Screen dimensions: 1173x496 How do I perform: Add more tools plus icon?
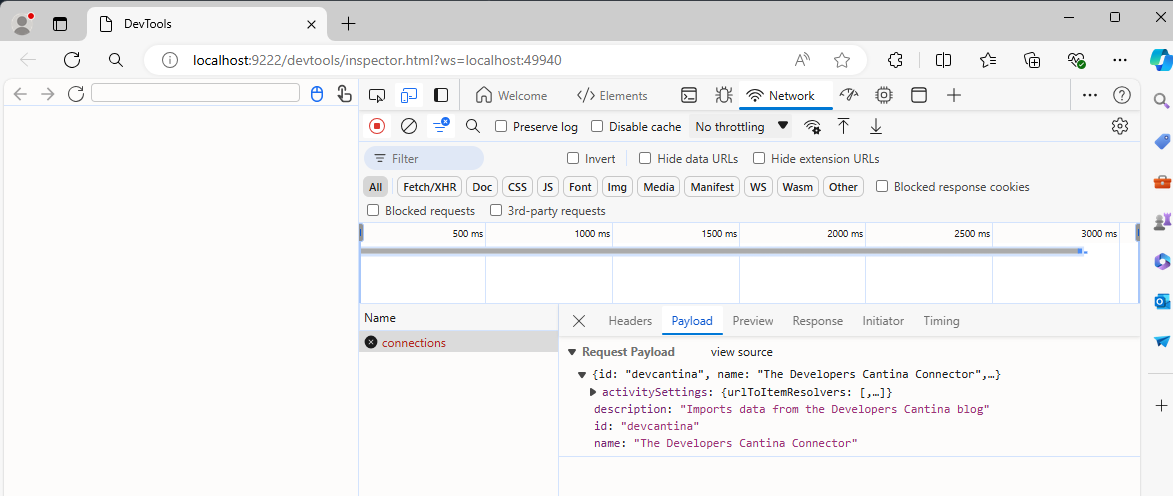click(954, 95)
